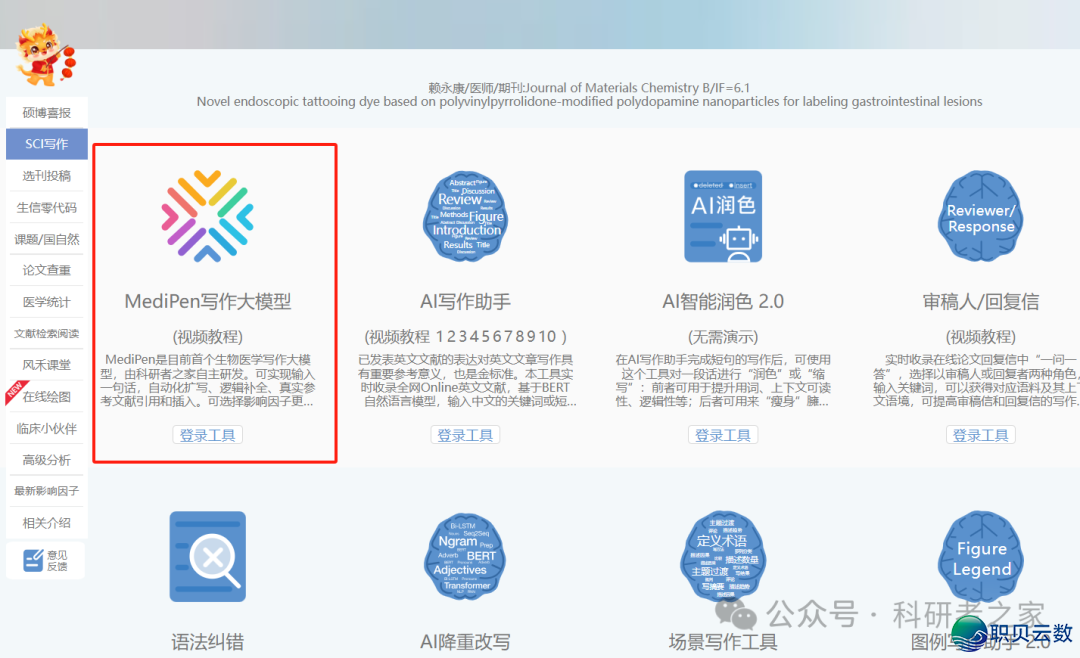Click the description starting '实时收录在线论文回复信'

pyautogui.click(x=976, y=380)
